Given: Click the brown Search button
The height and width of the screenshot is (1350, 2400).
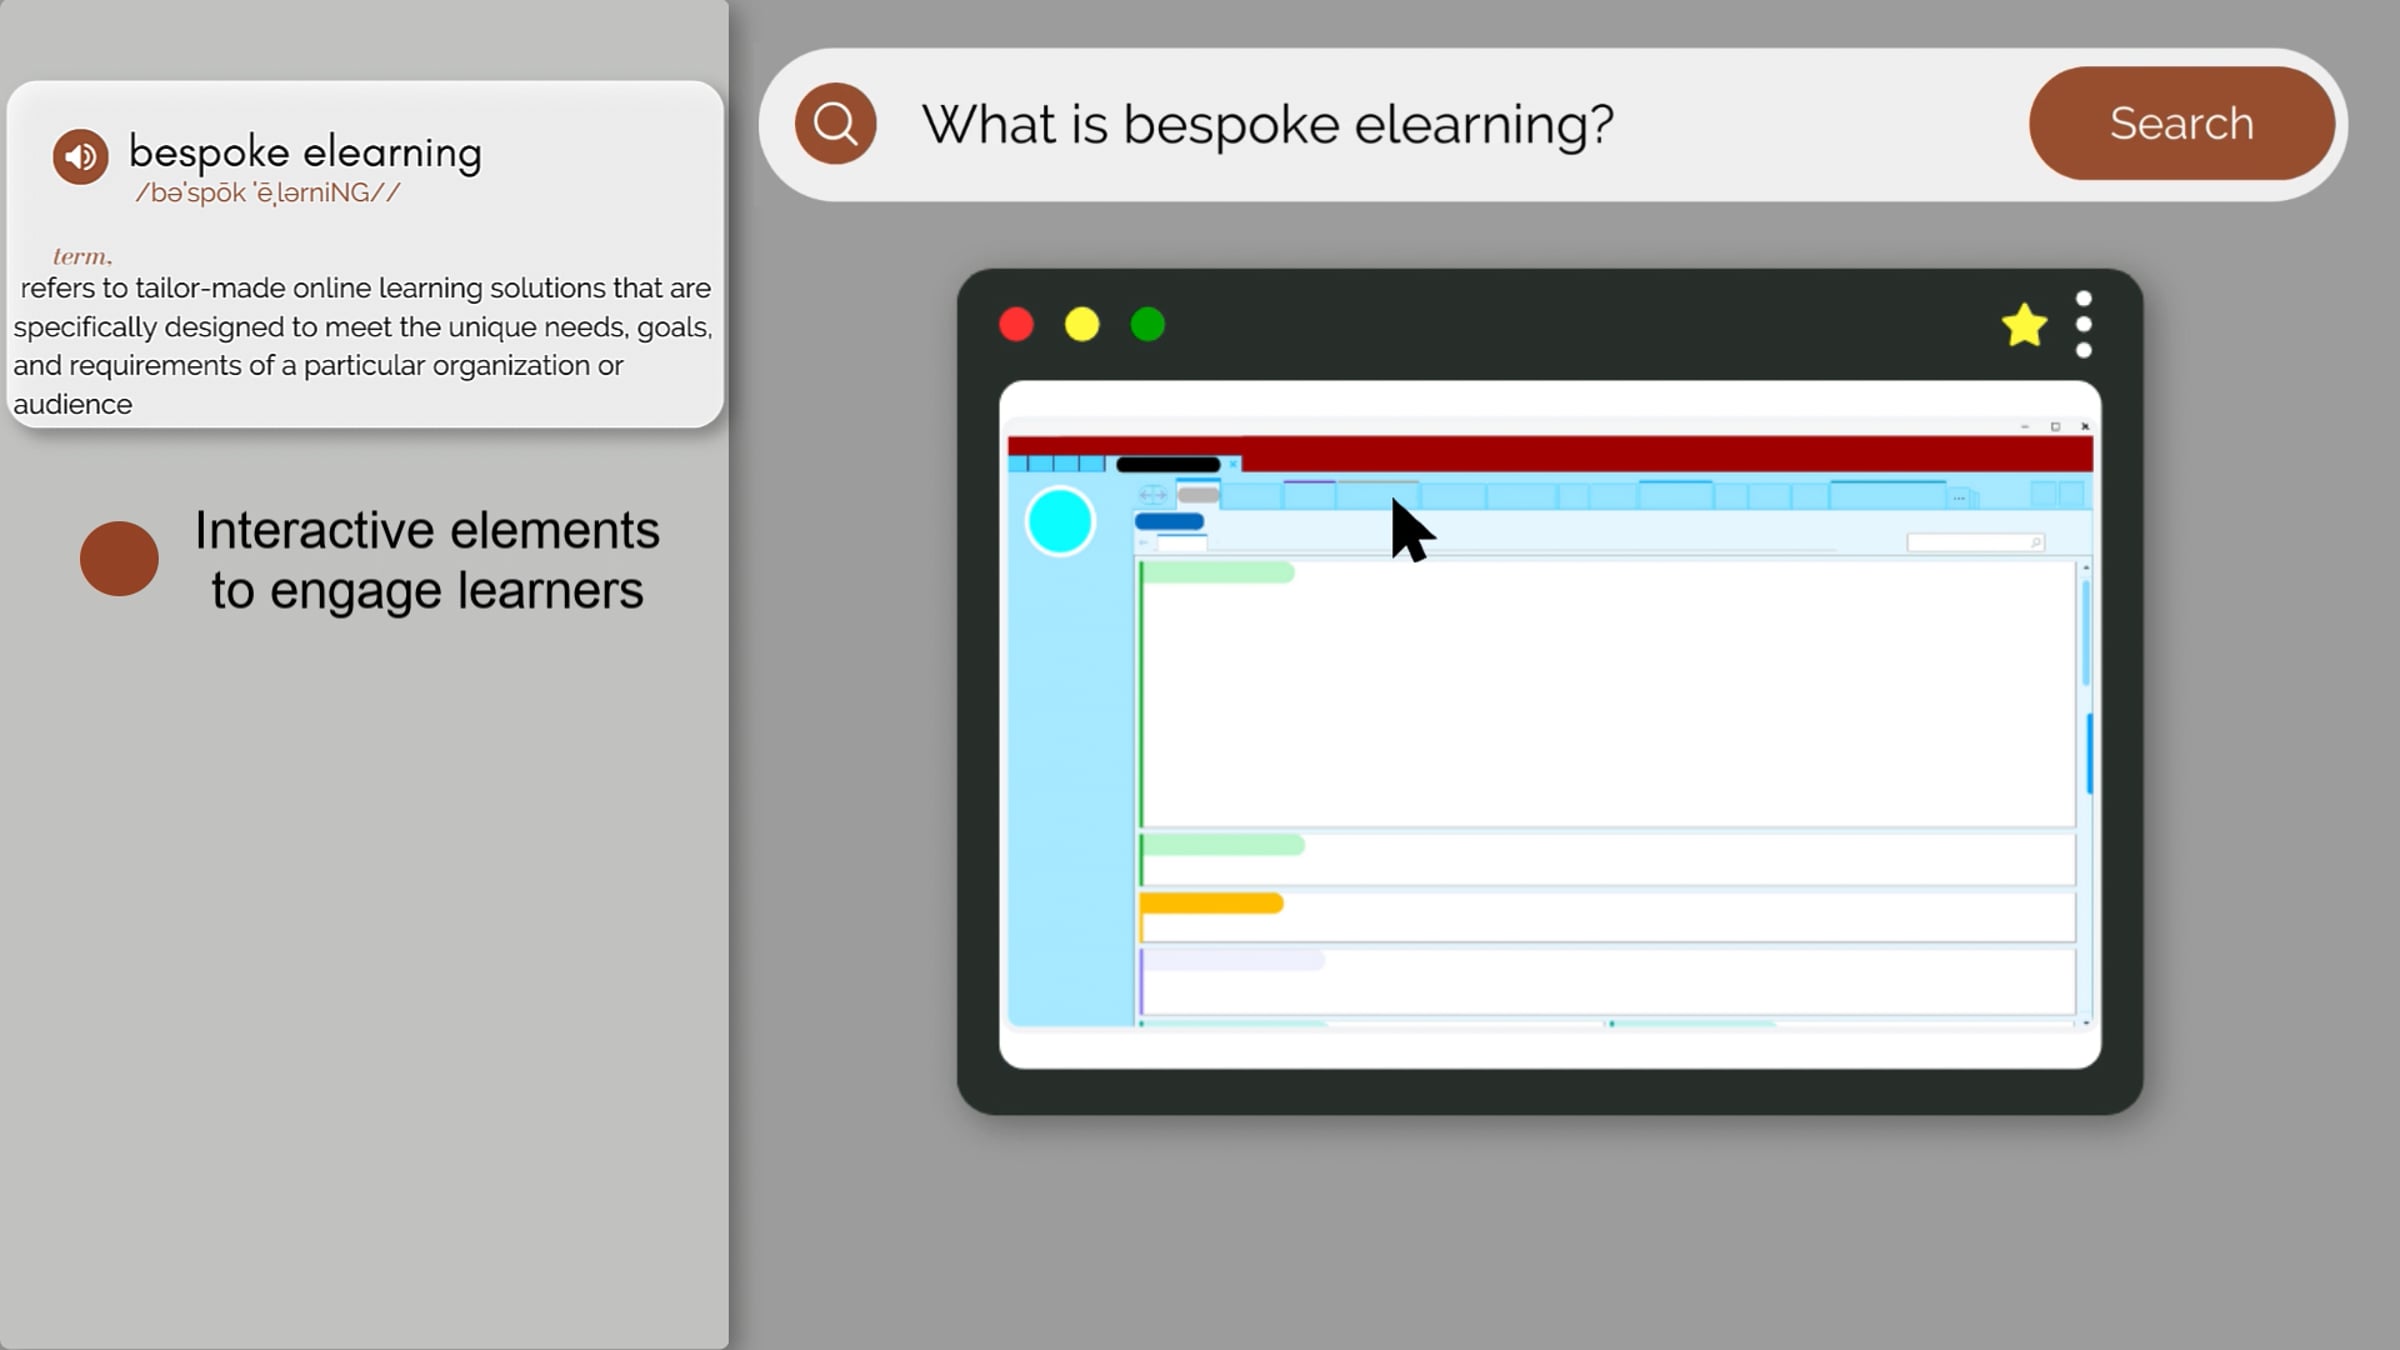Looking at the screenshot, I should [x=2181, y=124].
